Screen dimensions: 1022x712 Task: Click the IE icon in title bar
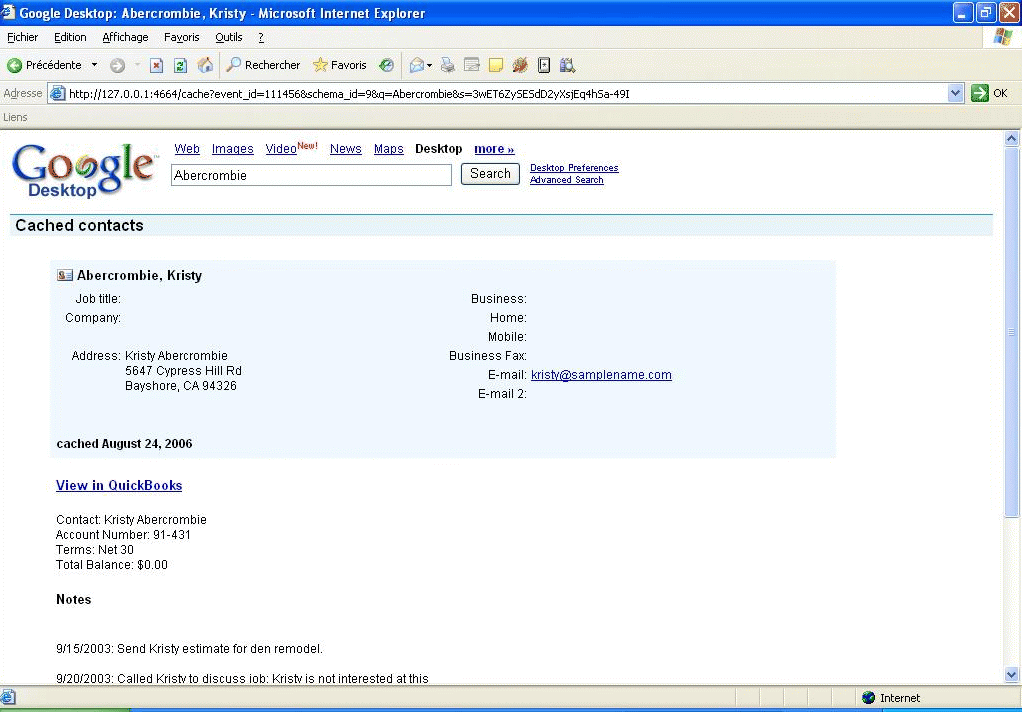tap(8, 12)
